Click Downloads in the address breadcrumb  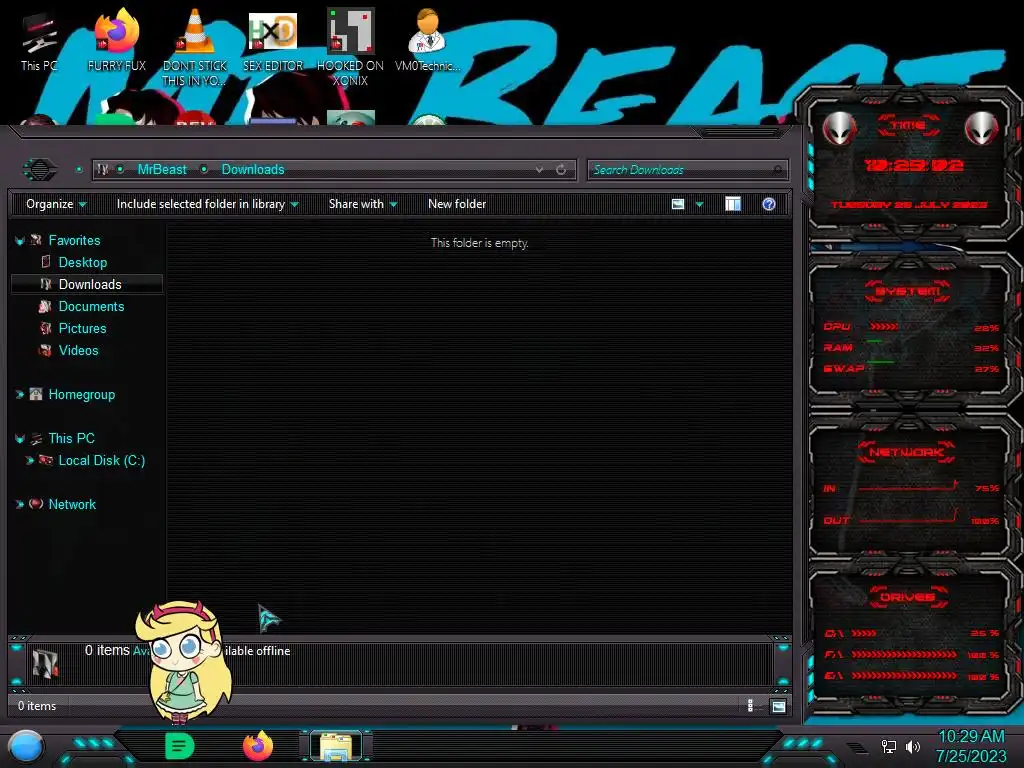pyautogui.click(x=253, y=170)
